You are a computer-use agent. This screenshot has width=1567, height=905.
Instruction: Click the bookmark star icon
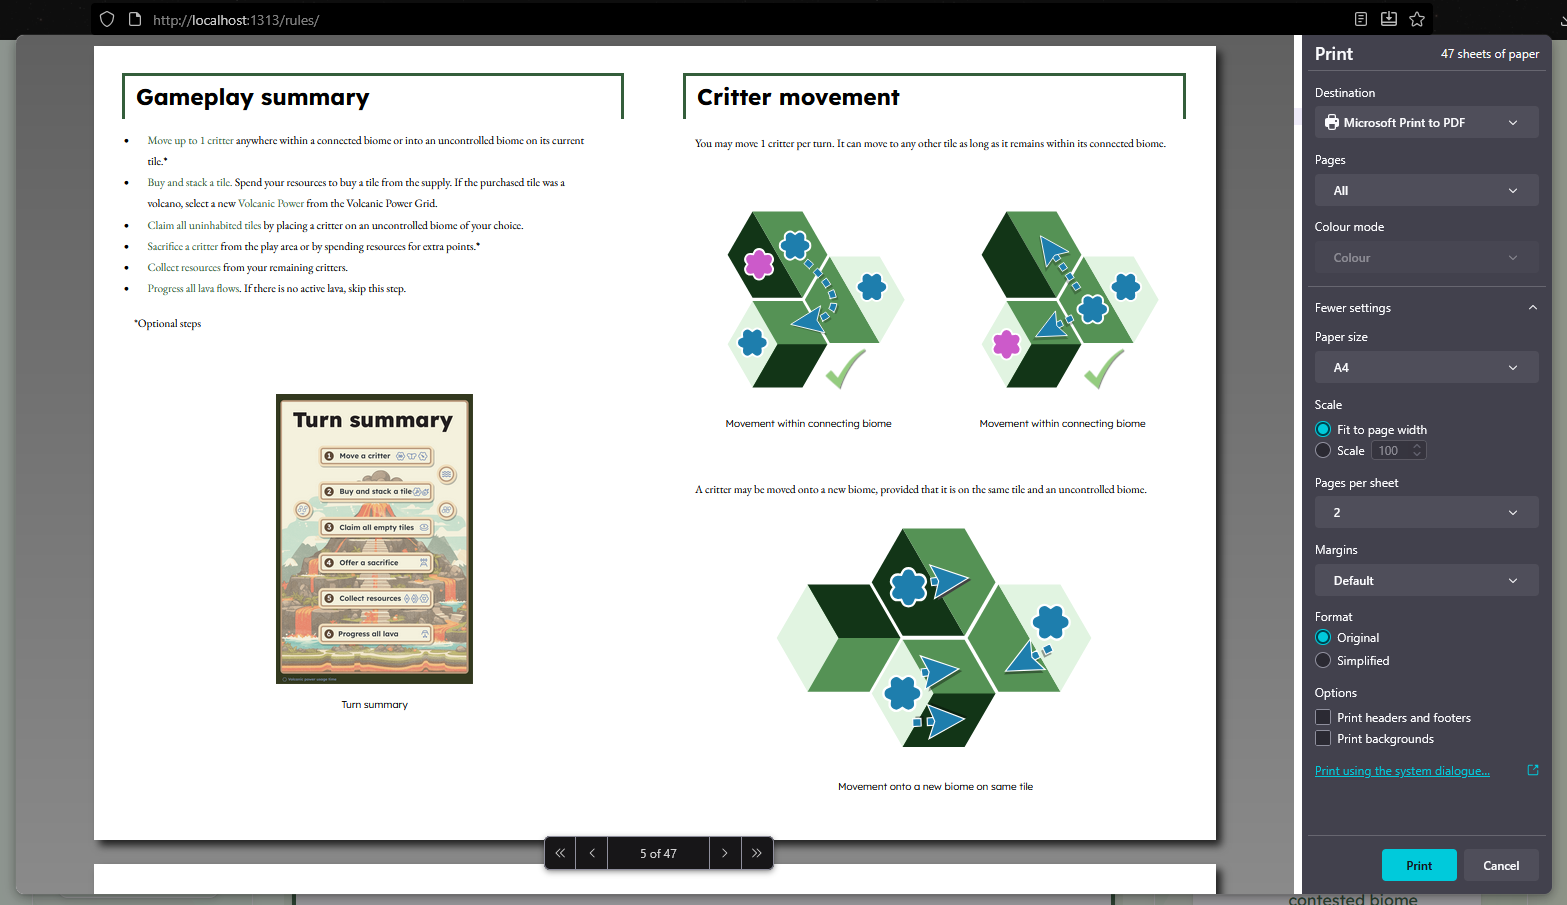pos(1417,19)
